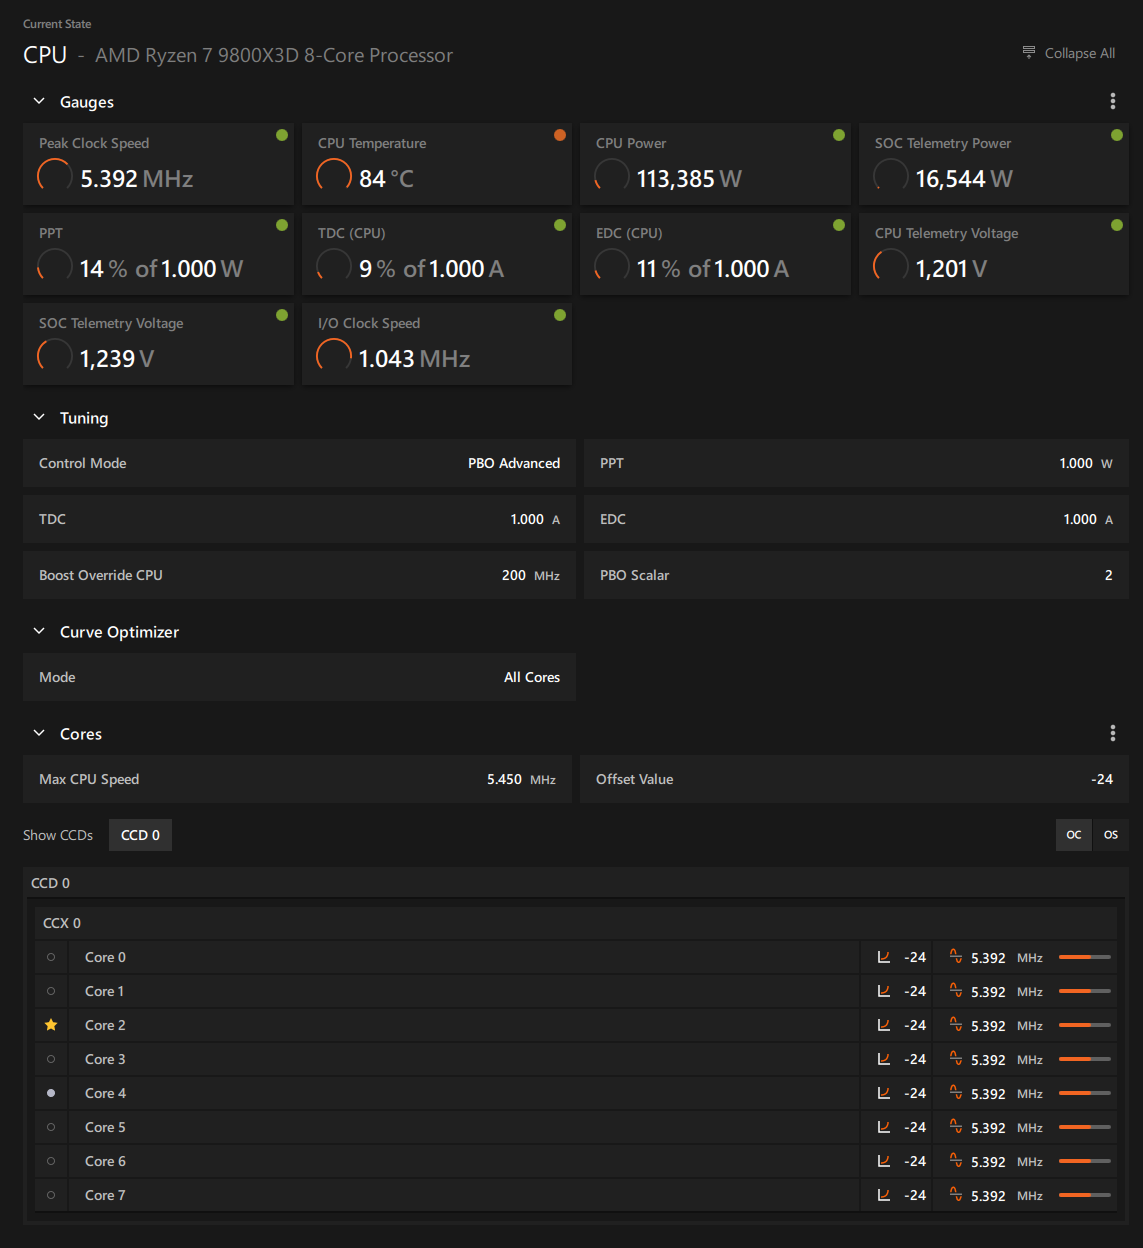Click the Core 7 frequency bar
The height and width of the screenshot is (1248, 1143).
point(1085,1195)
